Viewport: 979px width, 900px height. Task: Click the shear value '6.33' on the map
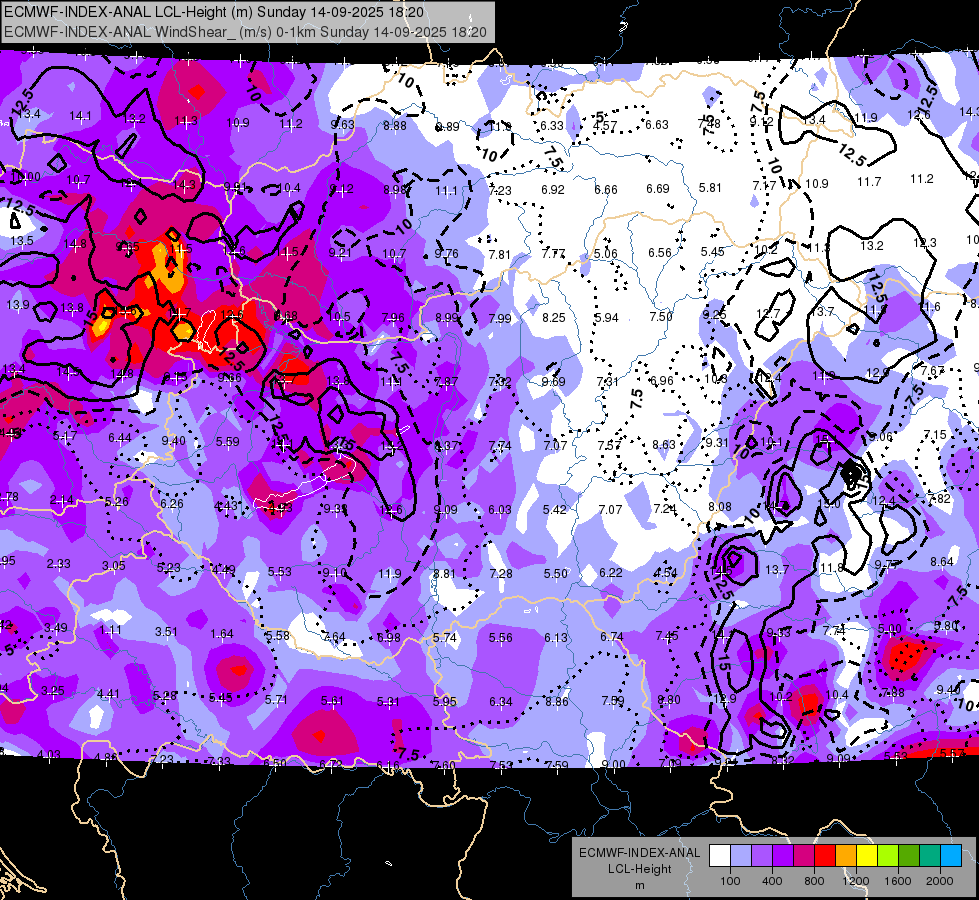click(552, 126)
